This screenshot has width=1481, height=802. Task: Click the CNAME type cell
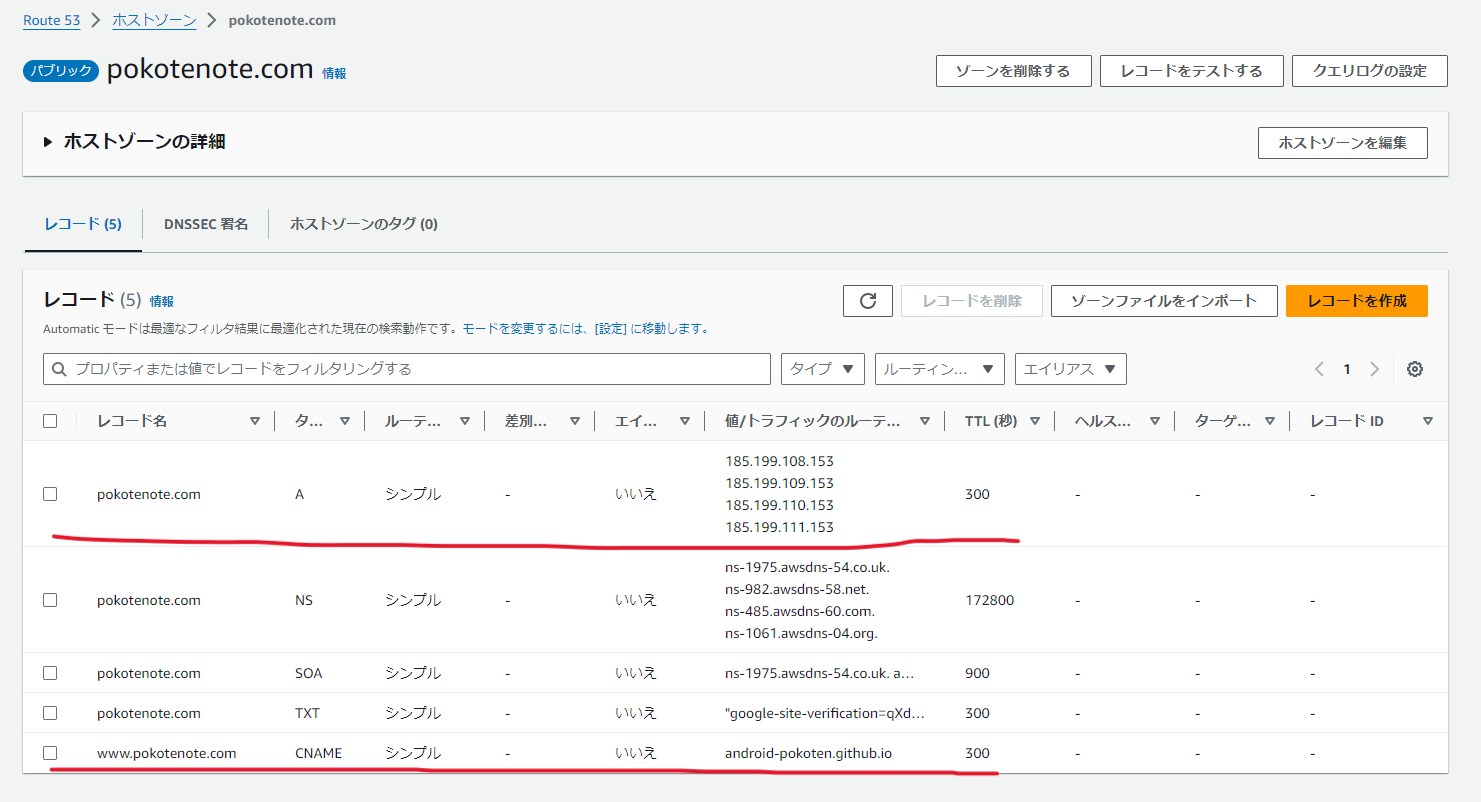coord(319,753)
